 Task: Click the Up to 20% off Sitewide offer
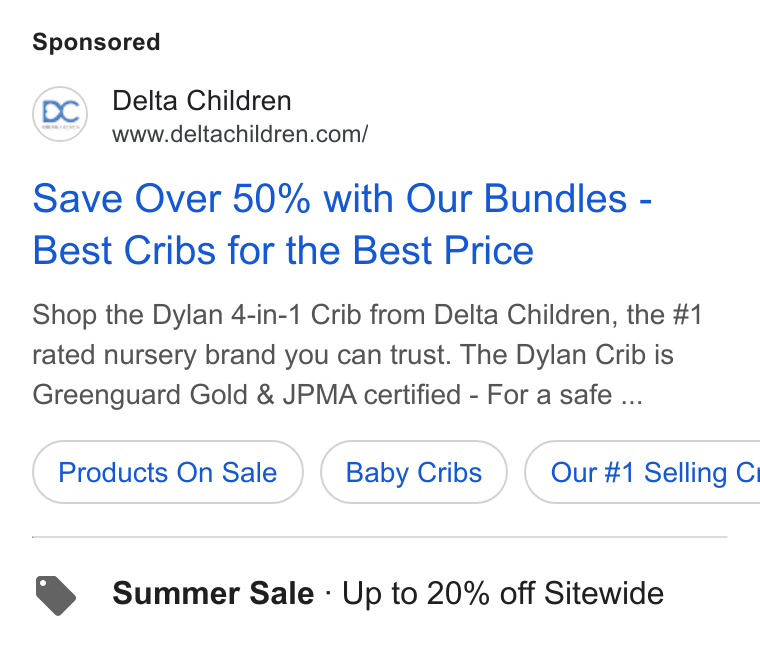[503, 593]
